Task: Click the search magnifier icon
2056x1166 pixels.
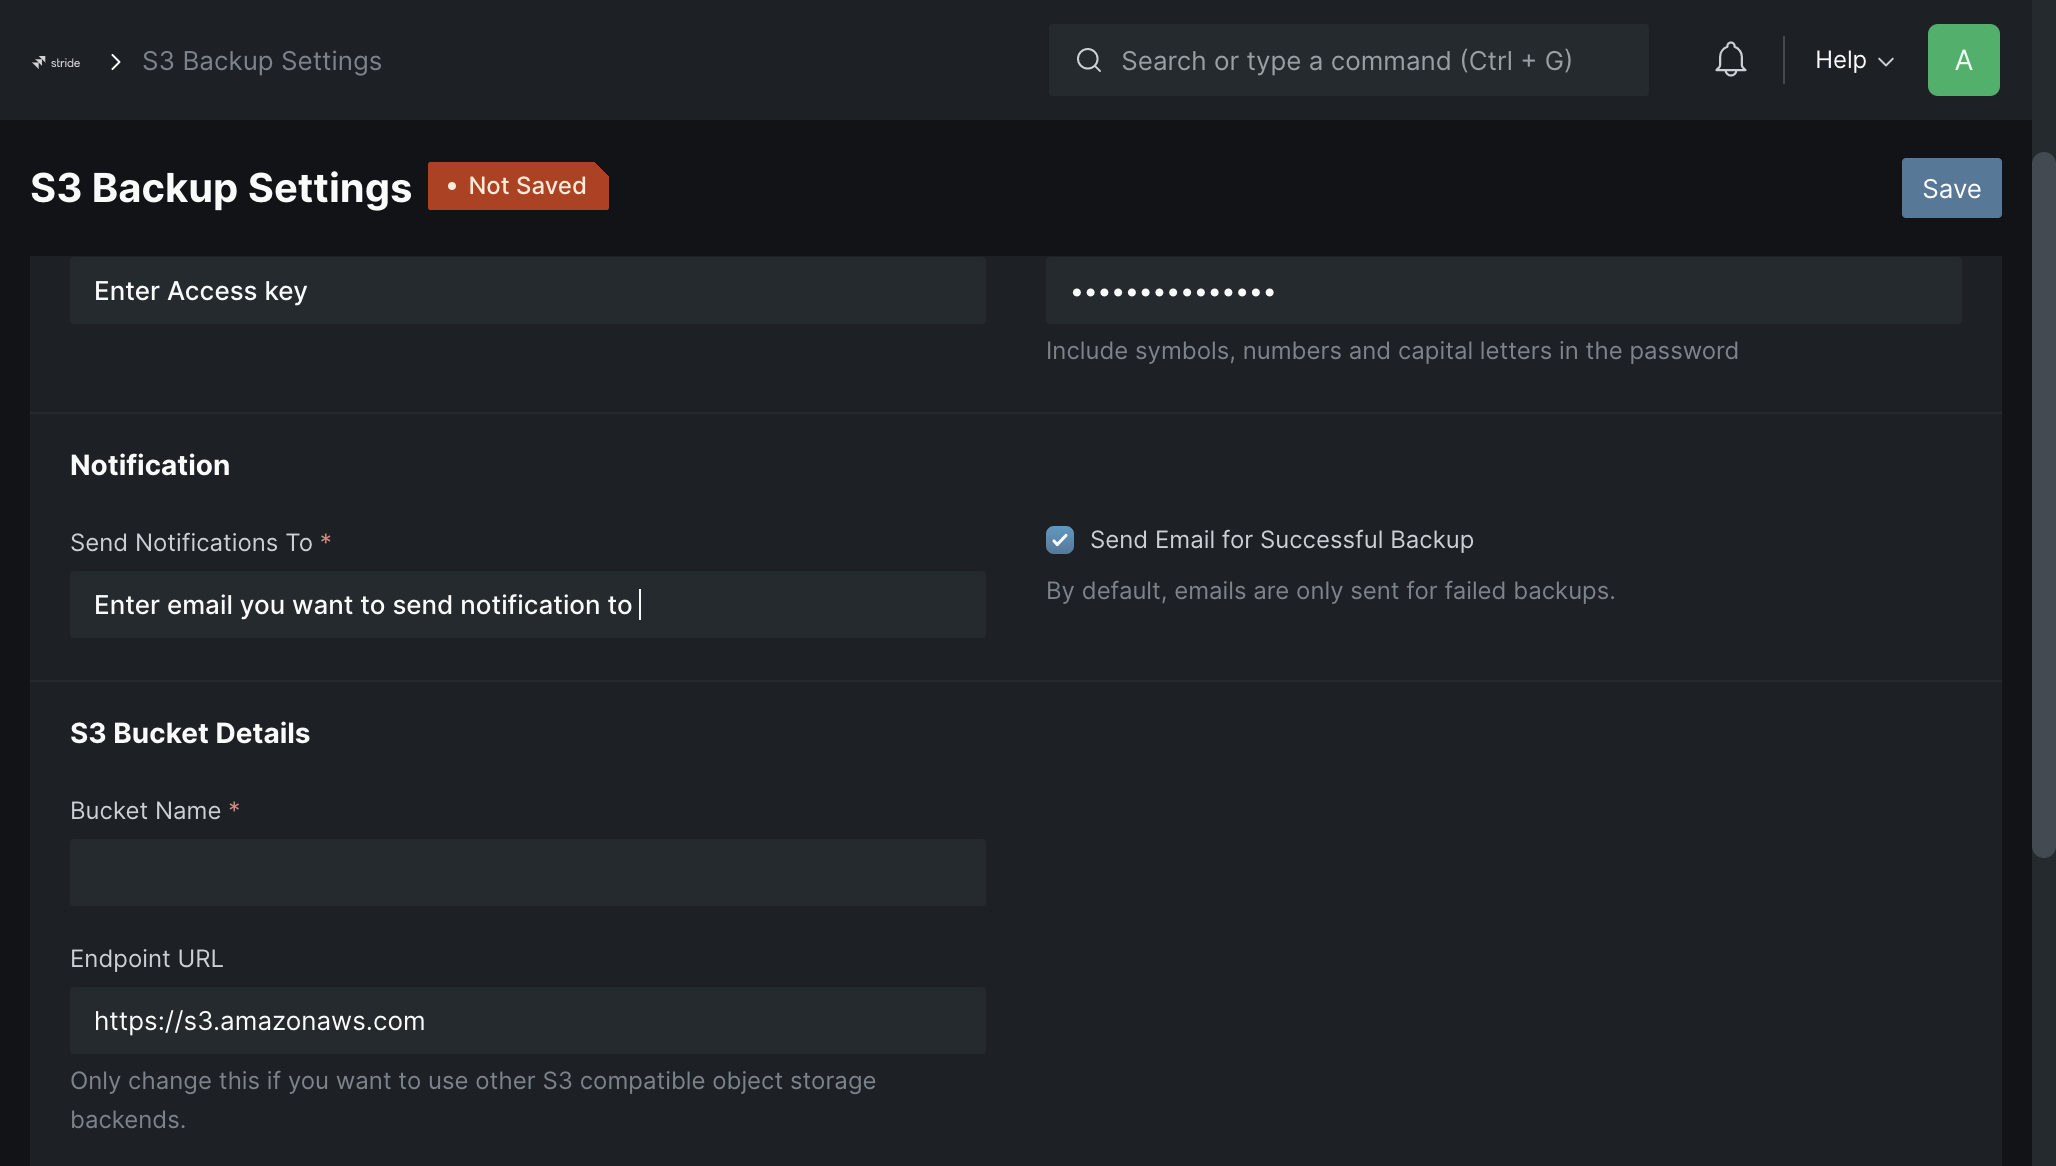Action: tap(1089, 61)
